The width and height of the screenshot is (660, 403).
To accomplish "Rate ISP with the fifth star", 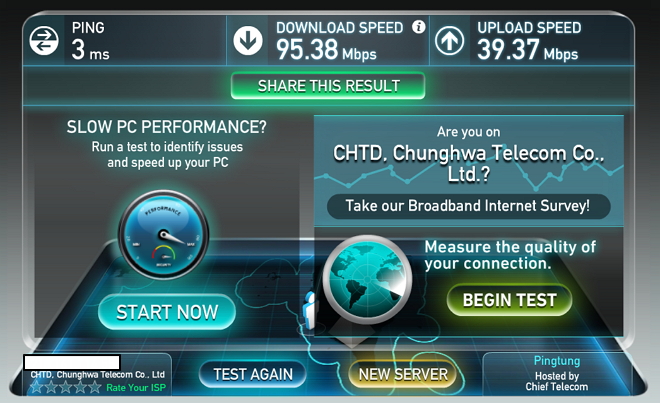I will [x=94, y=387].
